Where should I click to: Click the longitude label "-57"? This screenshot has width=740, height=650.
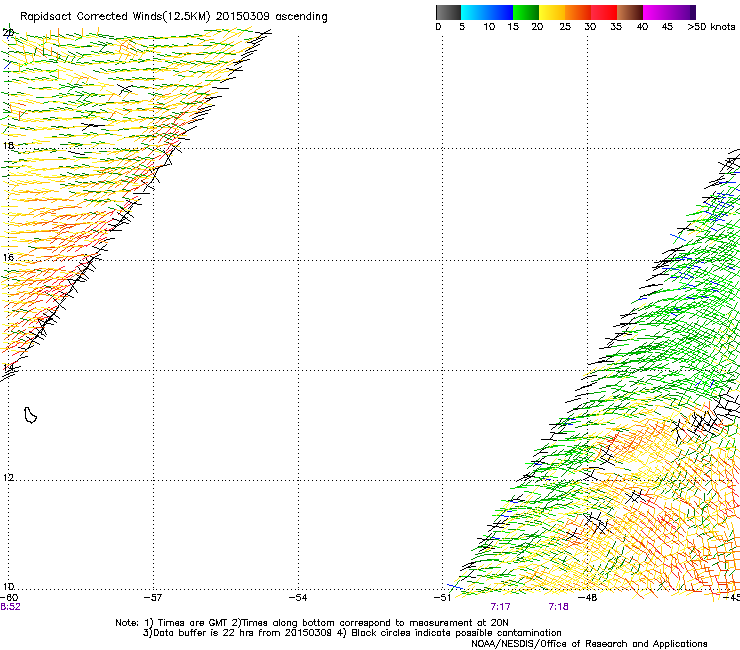[153, 598]
